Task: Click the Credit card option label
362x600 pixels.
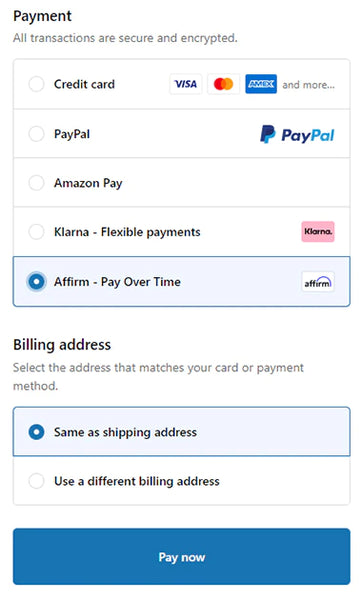Action: coord(84,84)
